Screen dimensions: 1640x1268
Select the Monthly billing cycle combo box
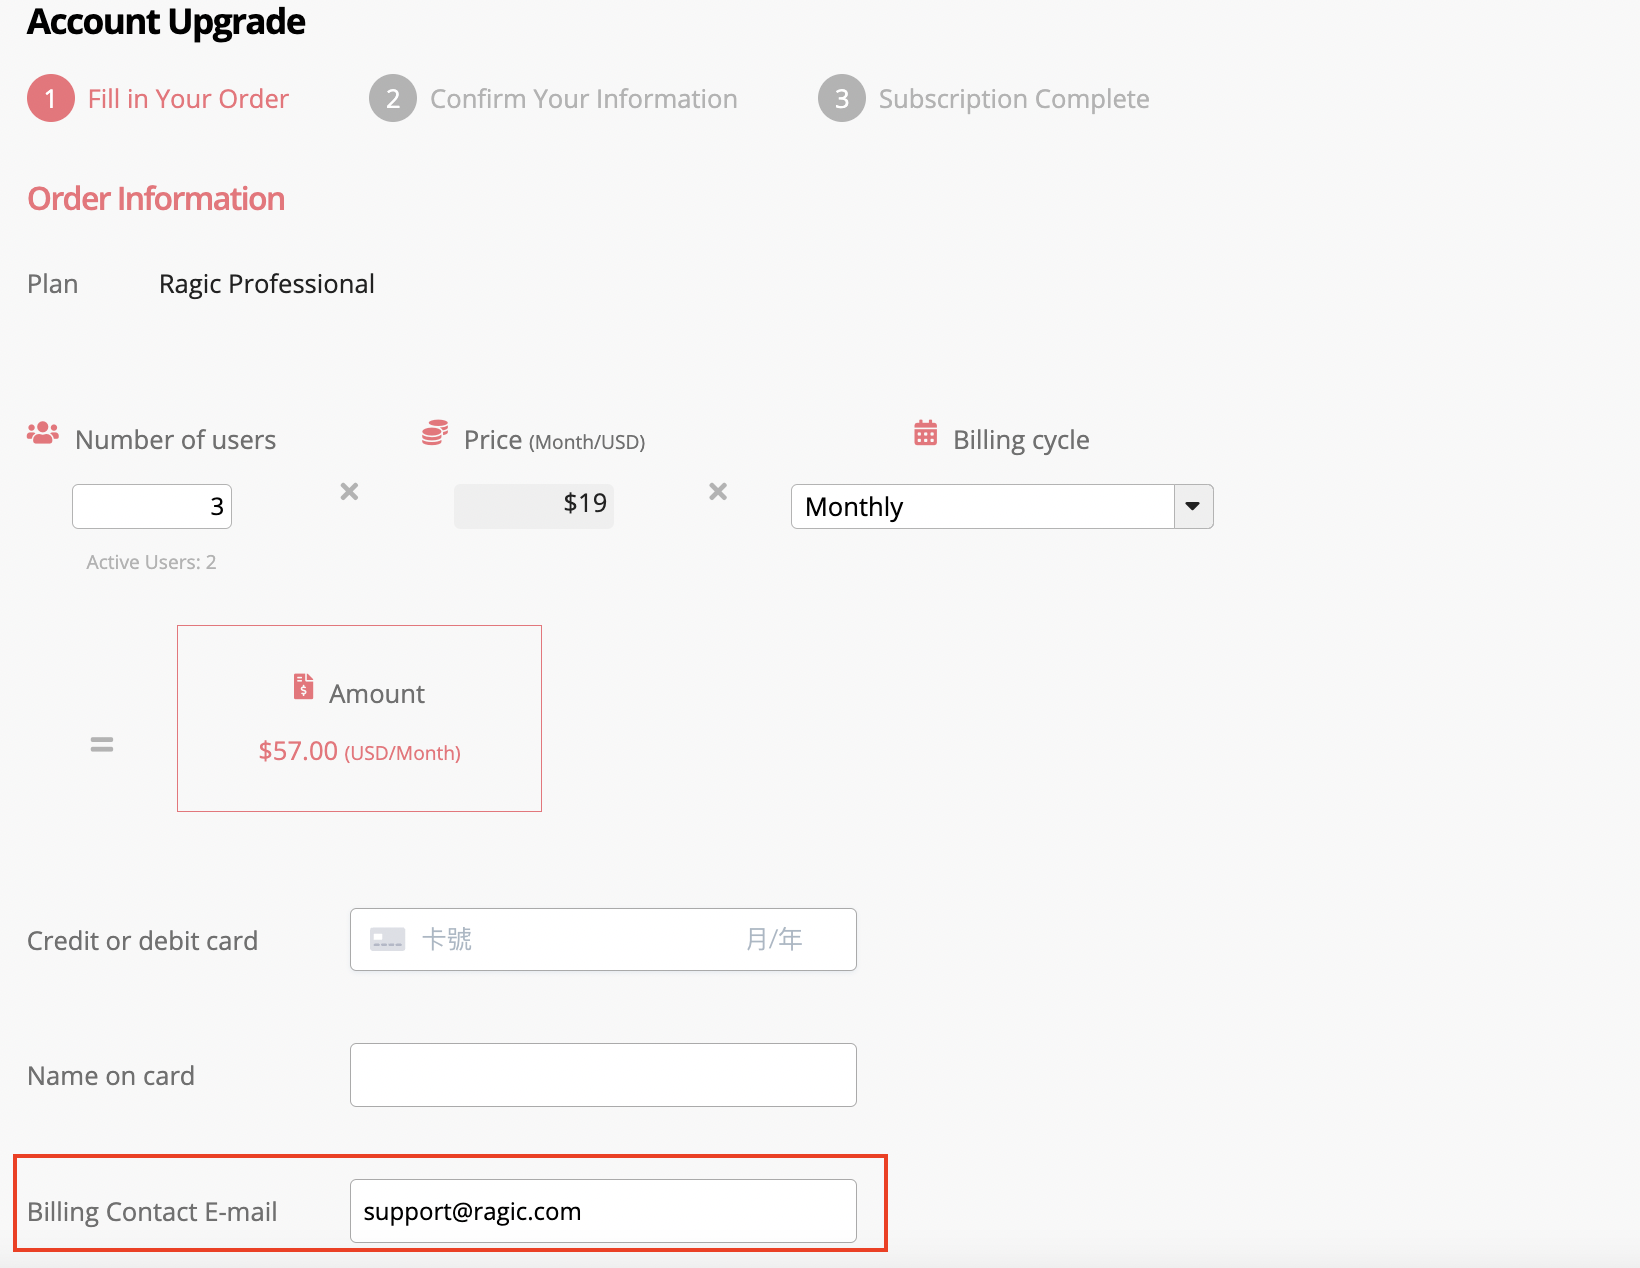(982, 506)
